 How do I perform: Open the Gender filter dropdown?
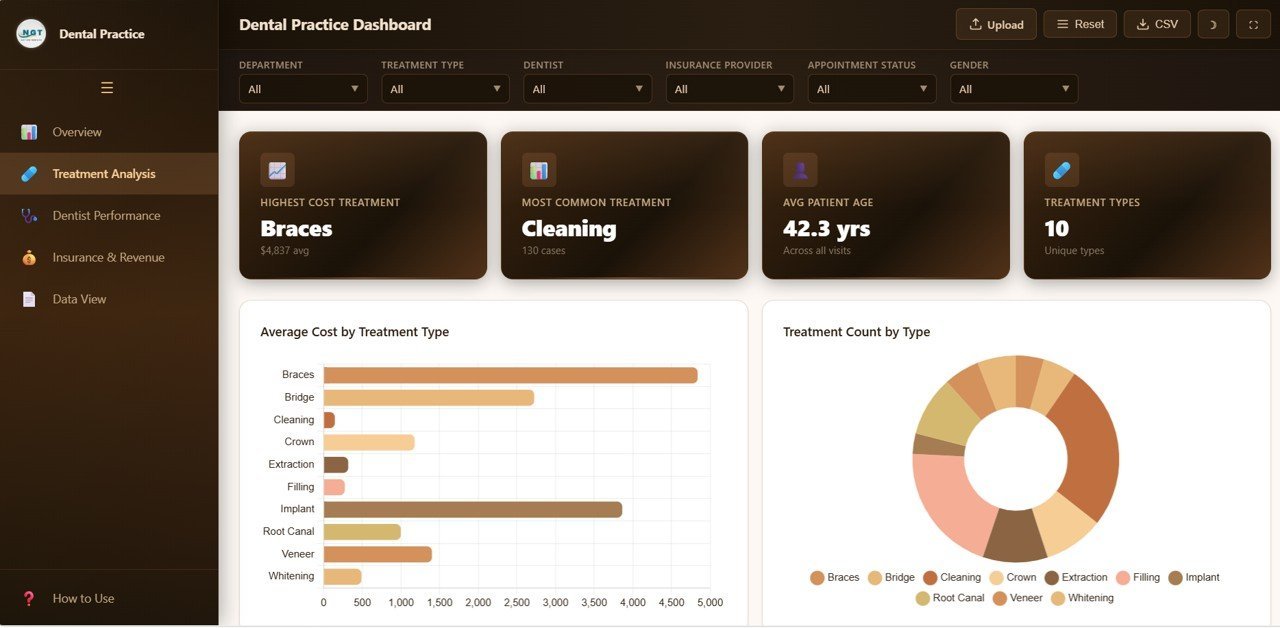pyautogui.click(x=1013, y=88)
